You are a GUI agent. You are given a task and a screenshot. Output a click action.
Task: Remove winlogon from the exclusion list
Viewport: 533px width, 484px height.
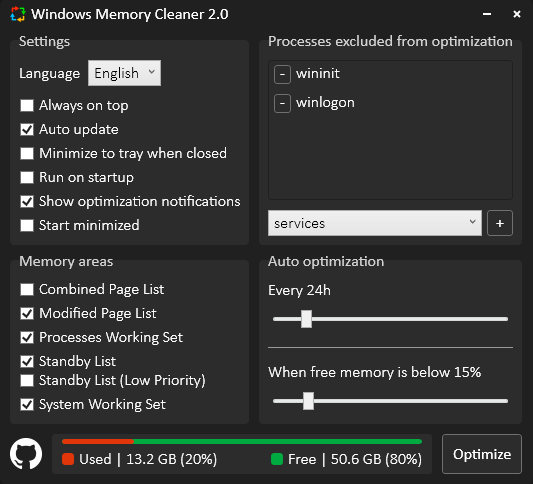tap(282, 103)
